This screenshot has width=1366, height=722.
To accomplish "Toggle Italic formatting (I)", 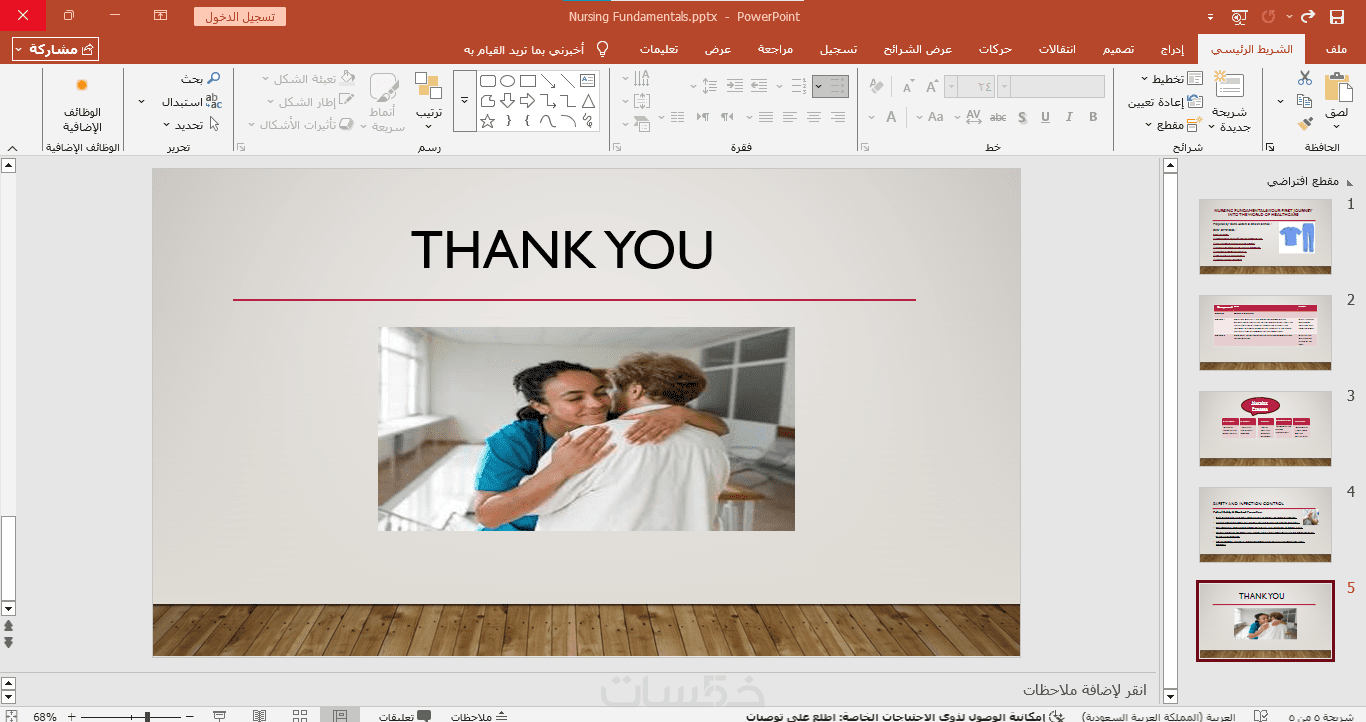I will tap(1069, 117).
